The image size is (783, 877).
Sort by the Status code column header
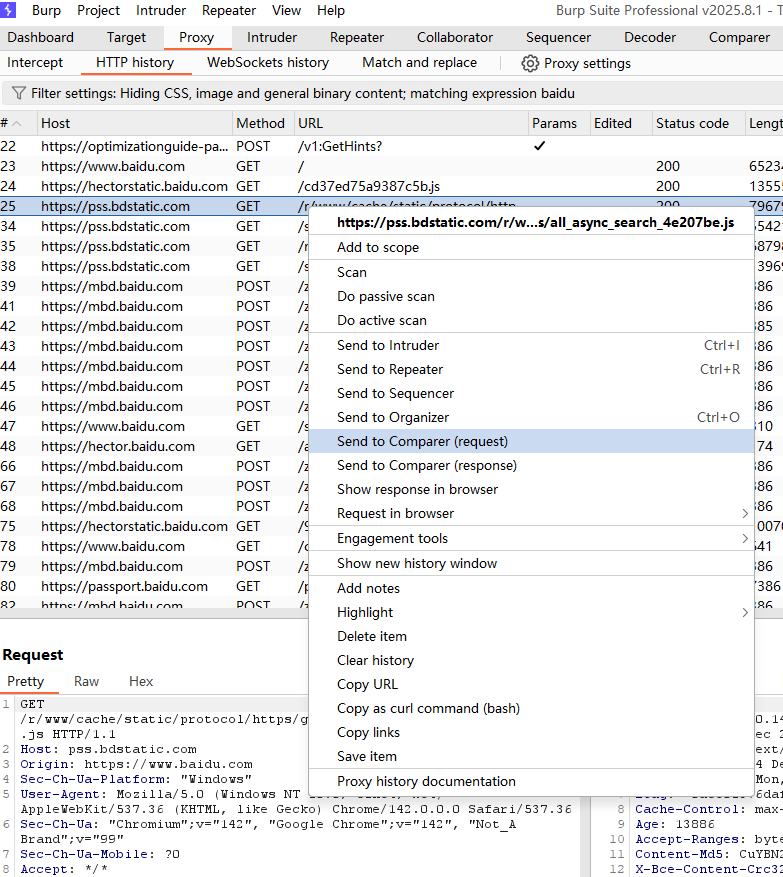(698, 124)
